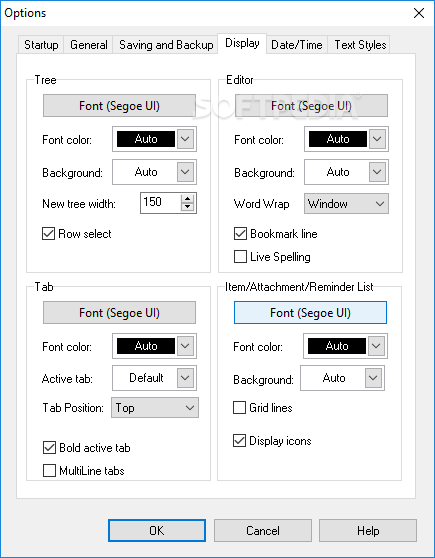The height and width of the screenshot is (558, 435).
Task: Decrease the New tree width spinner value
Action: [x=188, y=207]
